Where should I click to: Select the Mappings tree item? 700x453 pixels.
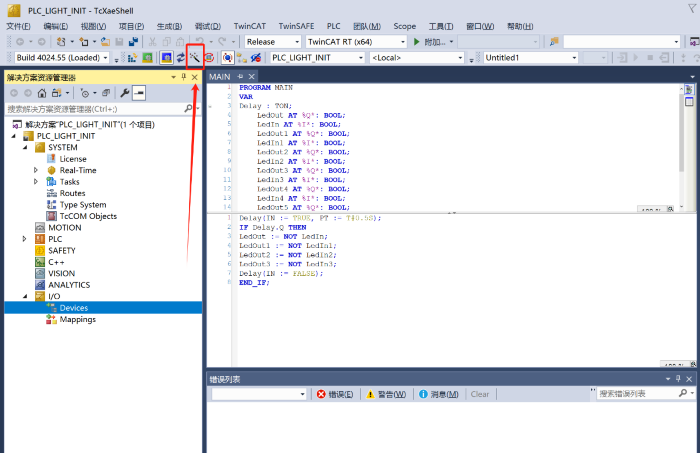pos(78,319)
